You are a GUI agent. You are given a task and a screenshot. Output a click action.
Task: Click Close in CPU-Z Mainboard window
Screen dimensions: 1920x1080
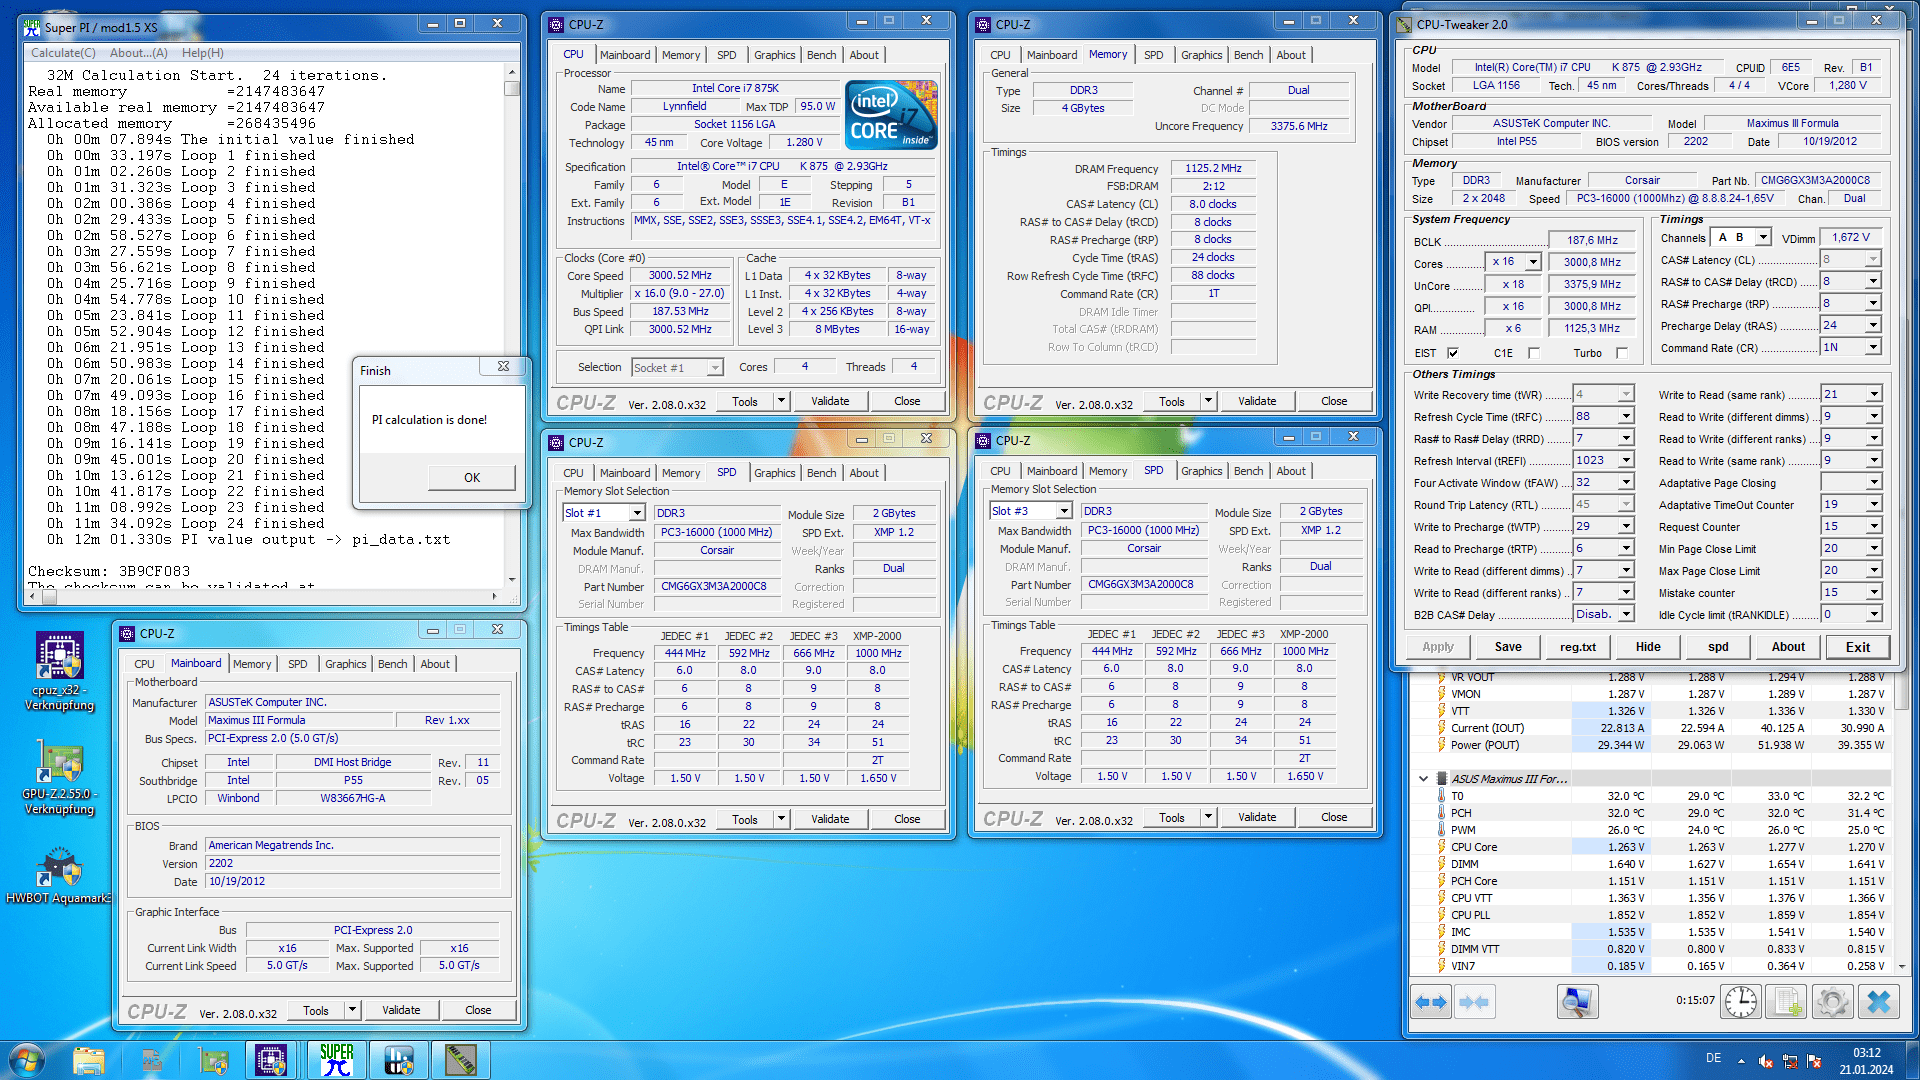click(x=478, y=1010)
